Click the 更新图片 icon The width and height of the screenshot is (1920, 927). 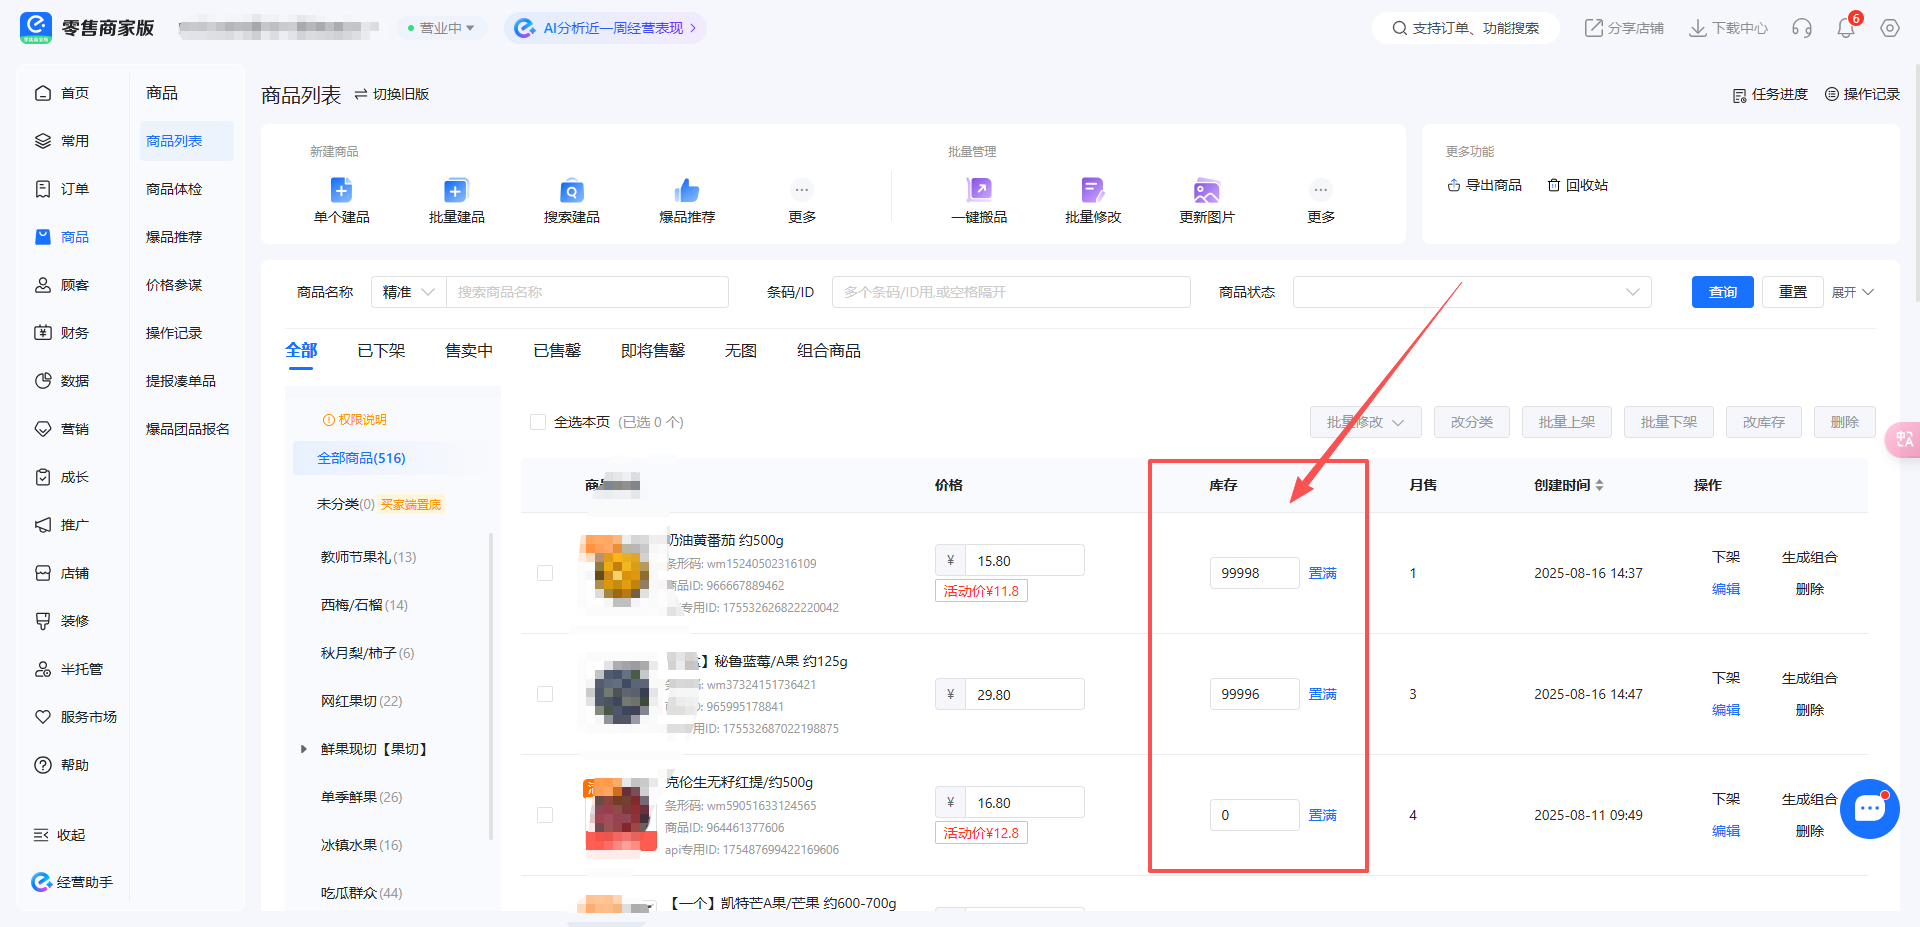[1205, 200]
